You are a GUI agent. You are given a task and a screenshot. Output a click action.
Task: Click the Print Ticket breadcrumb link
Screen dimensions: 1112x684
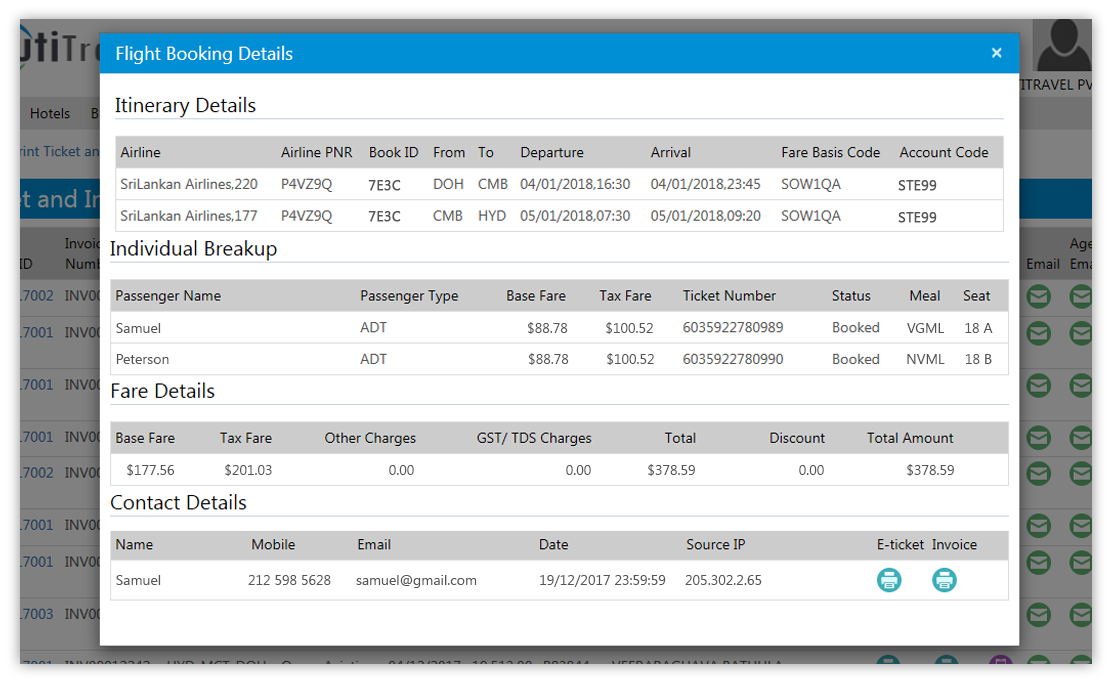tap(60, 152)
